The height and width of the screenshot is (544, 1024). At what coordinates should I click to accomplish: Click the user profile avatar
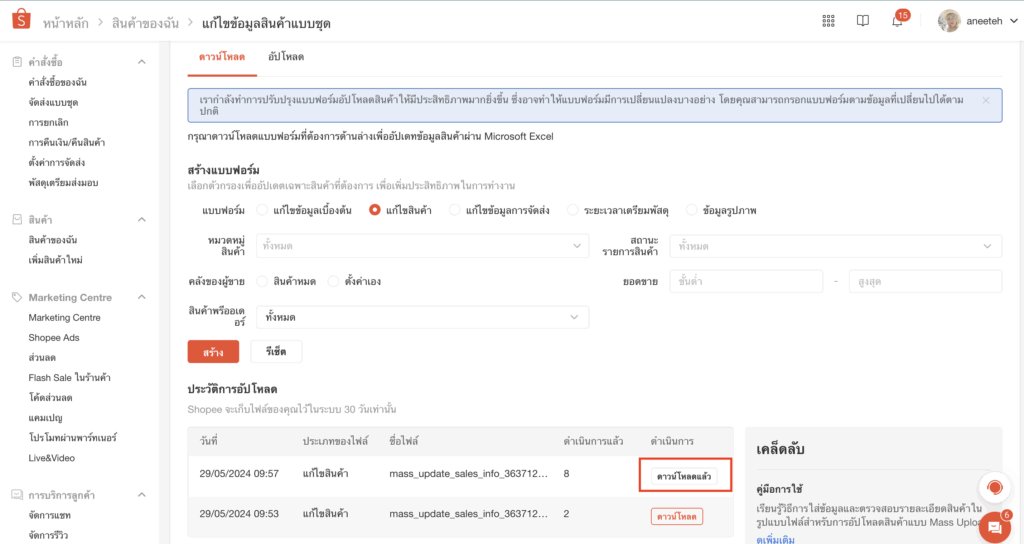click(949, 21)
